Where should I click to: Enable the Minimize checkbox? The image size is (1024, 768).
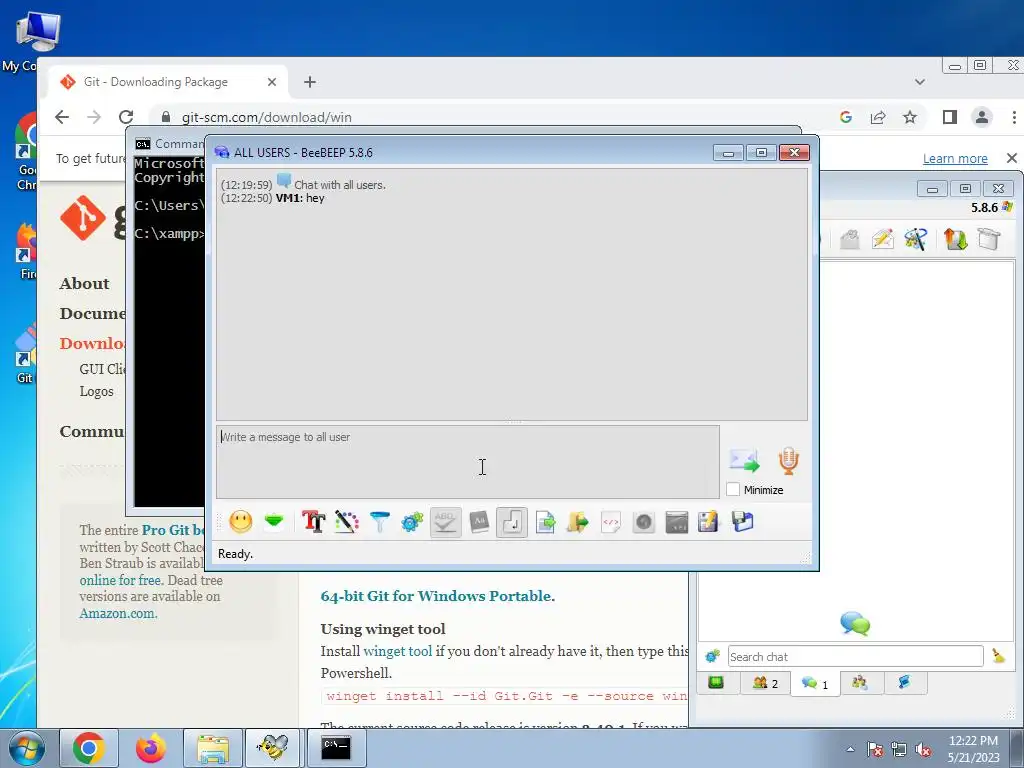tap(733, 489)
